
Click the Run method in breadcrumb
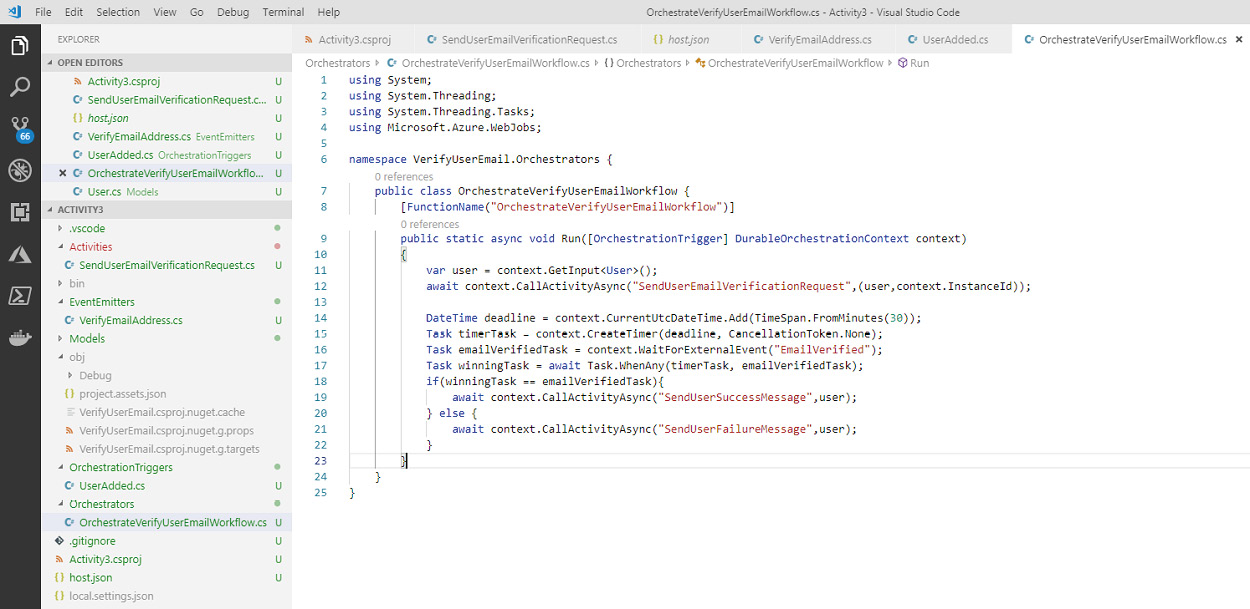pos(914,63)
